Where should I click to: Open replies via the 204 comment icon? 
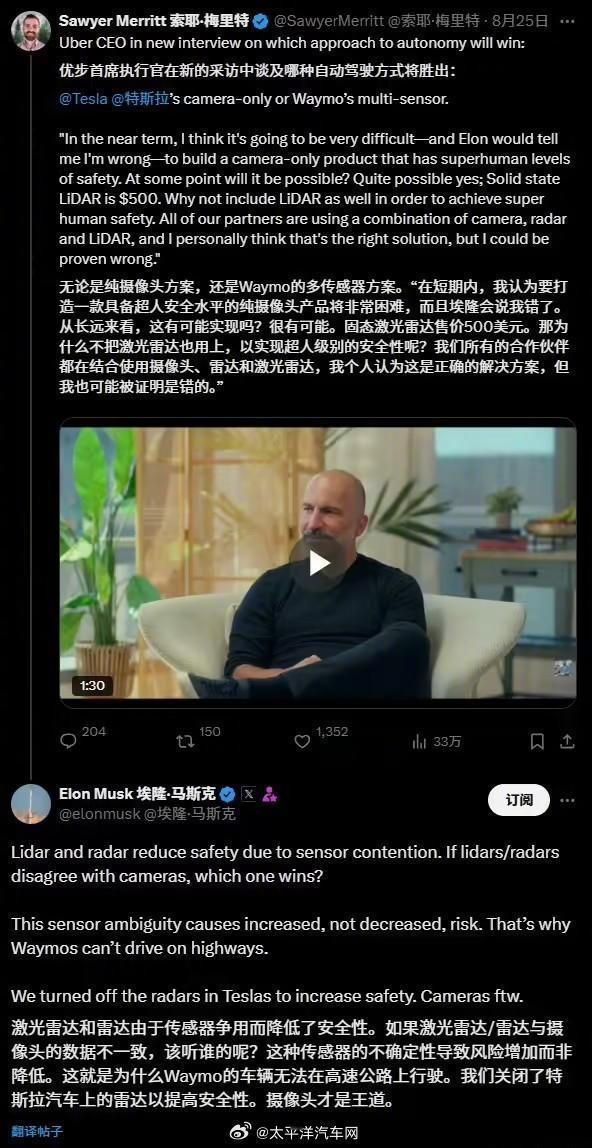(x=68, y=742)
